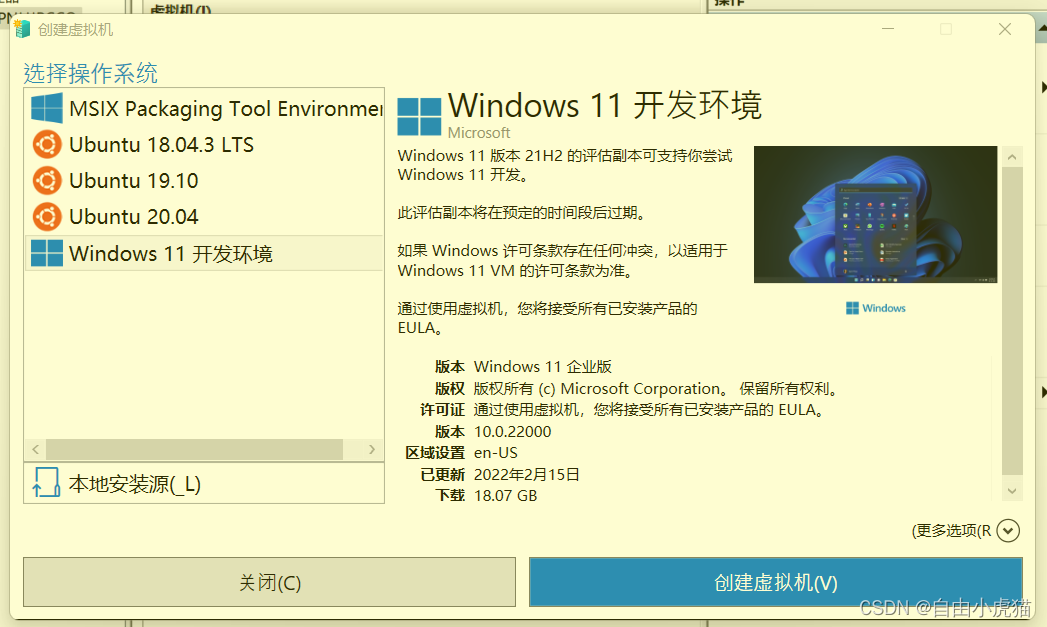Viewport: 1047px width, 627px height.
Task: Click the license 许可证 EULA line
Action: coord(648,410)
